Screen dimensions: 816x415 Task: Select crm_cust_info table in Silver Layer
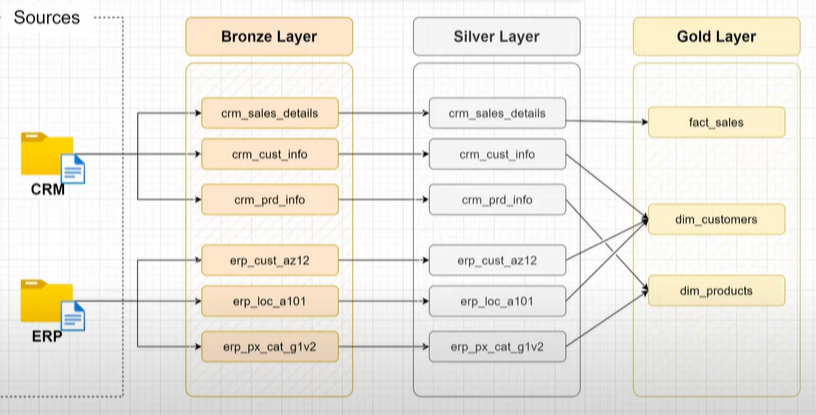point(497,155)
